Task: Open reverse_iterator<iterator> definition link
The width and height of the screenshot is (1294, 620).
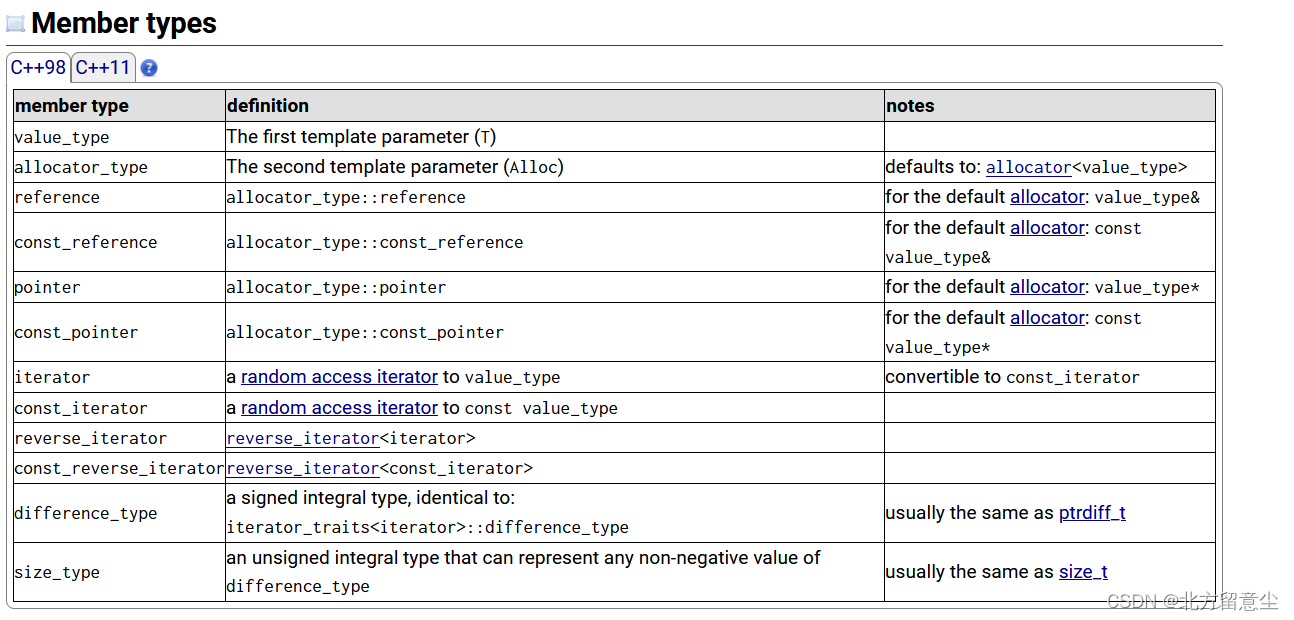Action: coord(303,438)
